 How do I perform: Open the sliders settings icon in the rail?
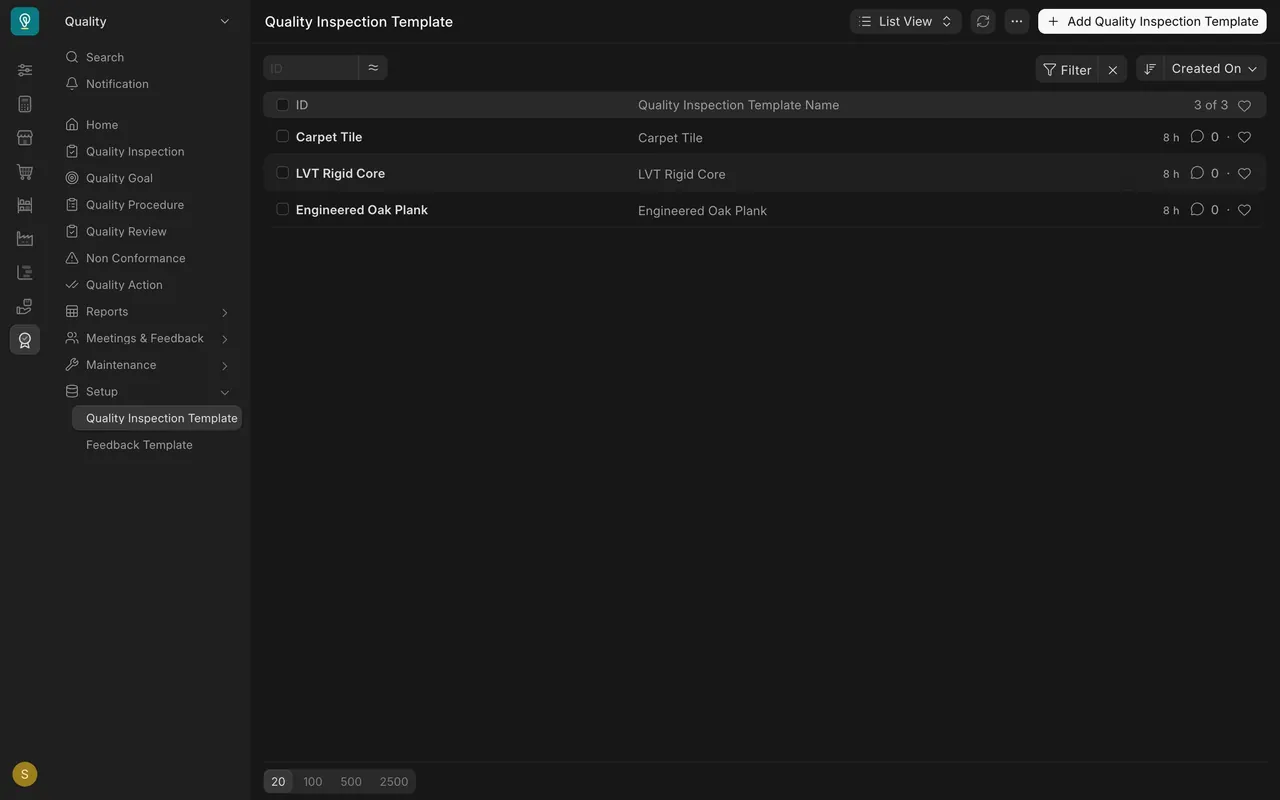point(25,70)
